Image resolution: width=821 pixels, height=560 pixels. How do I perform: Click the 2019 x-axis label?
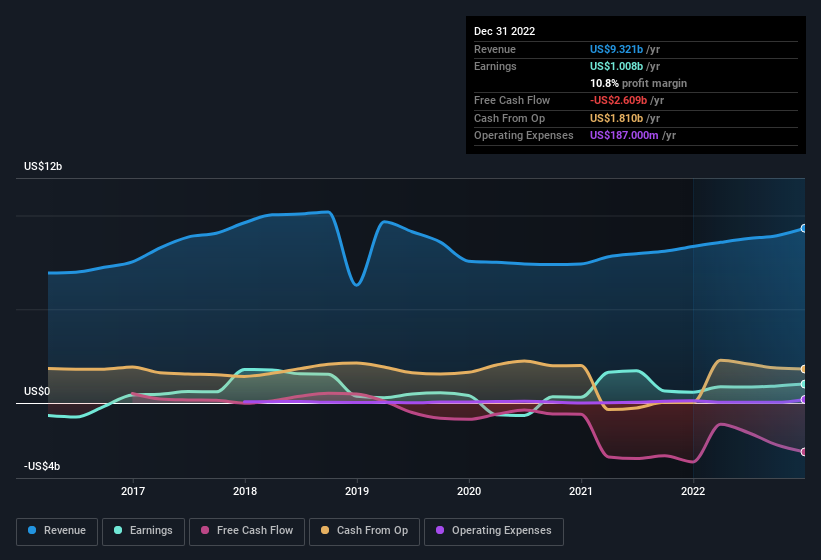tap(357, 491)
